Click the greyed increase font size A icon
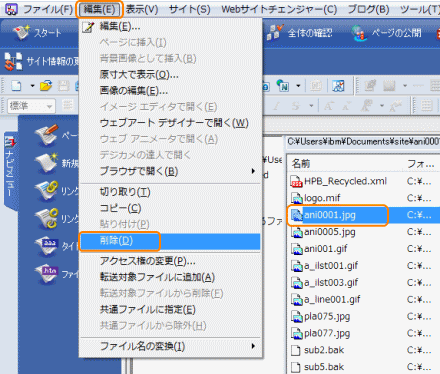The image size is (440, 374). (328, 106)
